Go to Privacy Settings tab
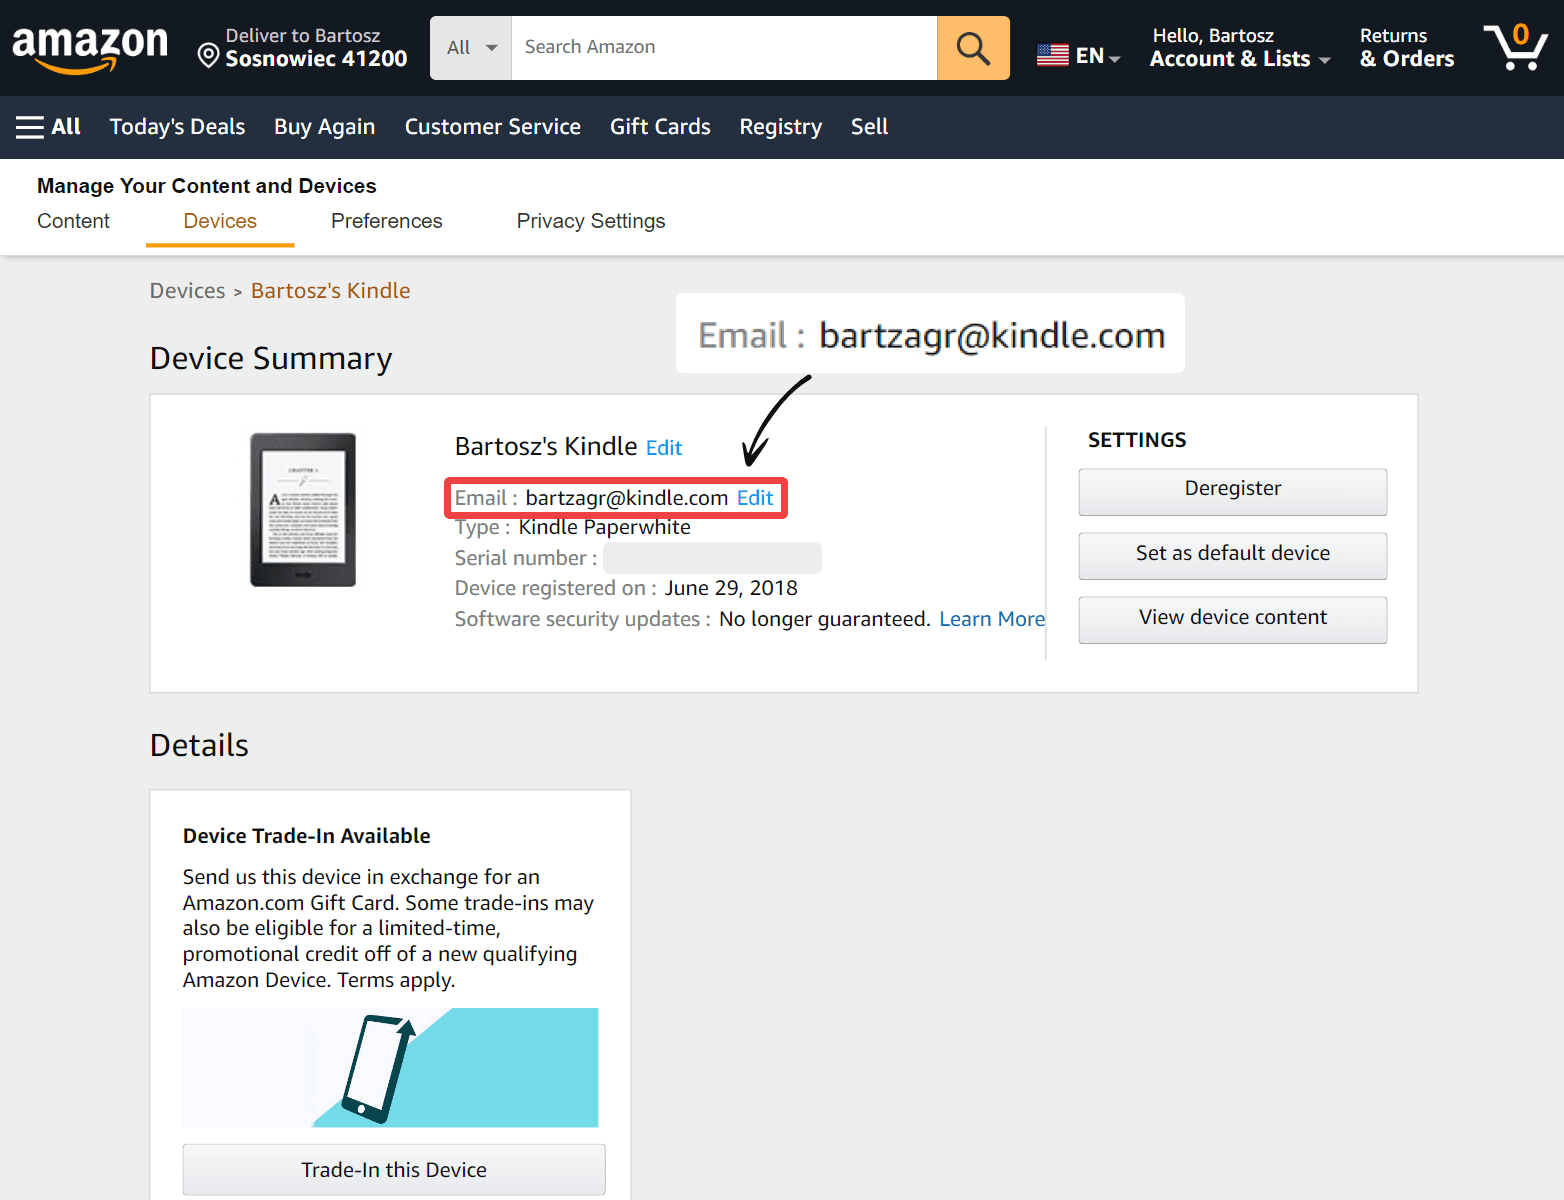Screen dimensions: 1564x1200 coord(590,221)
